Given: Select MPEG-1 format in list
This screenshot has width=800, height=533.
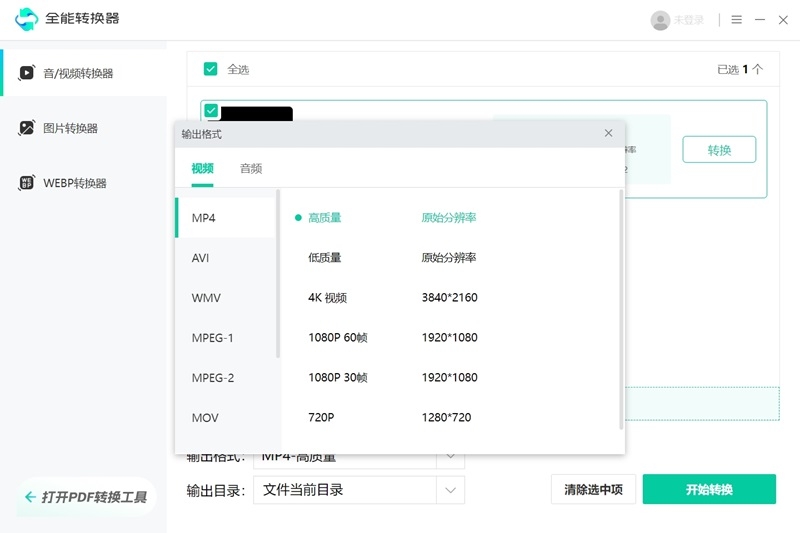Looking at the screenshot, I should pyautogui.click(x=226, y=338).
